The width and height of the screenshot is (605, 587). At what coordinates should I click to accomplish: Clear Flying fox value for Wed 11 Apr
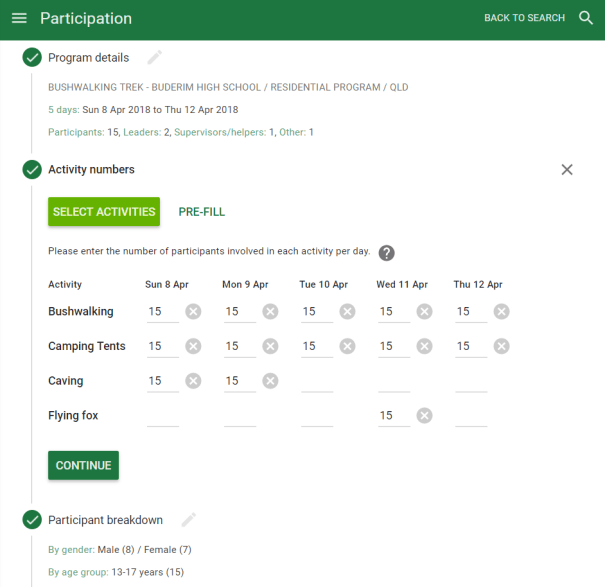click(424, 416)
